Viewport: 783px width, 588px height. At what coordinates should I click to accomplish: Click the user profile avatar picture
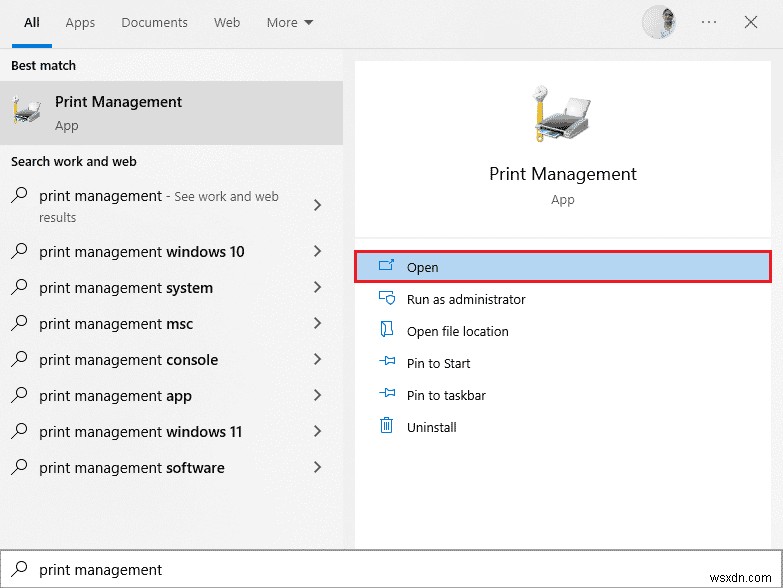(659, 22)
